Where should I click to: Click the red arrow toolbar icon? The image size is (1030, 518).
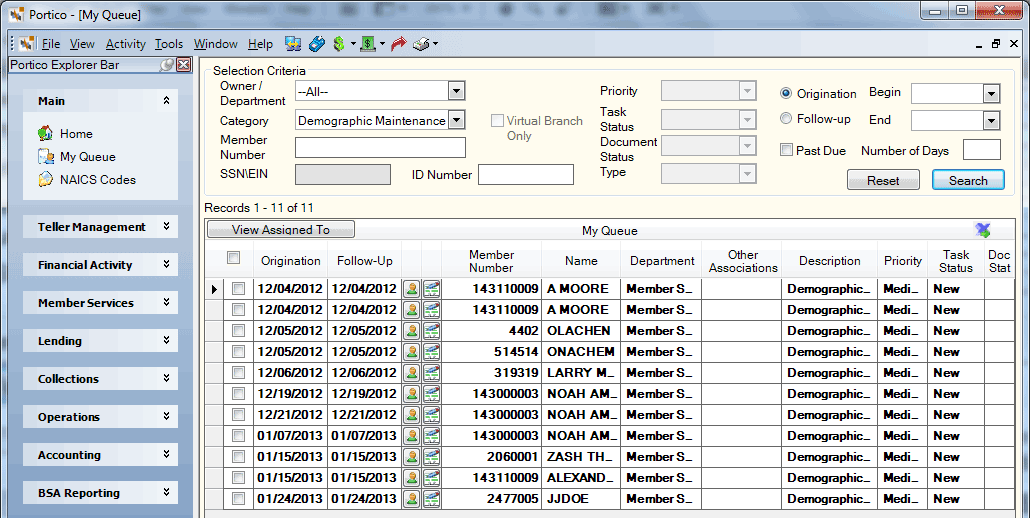tap(398, 44)
